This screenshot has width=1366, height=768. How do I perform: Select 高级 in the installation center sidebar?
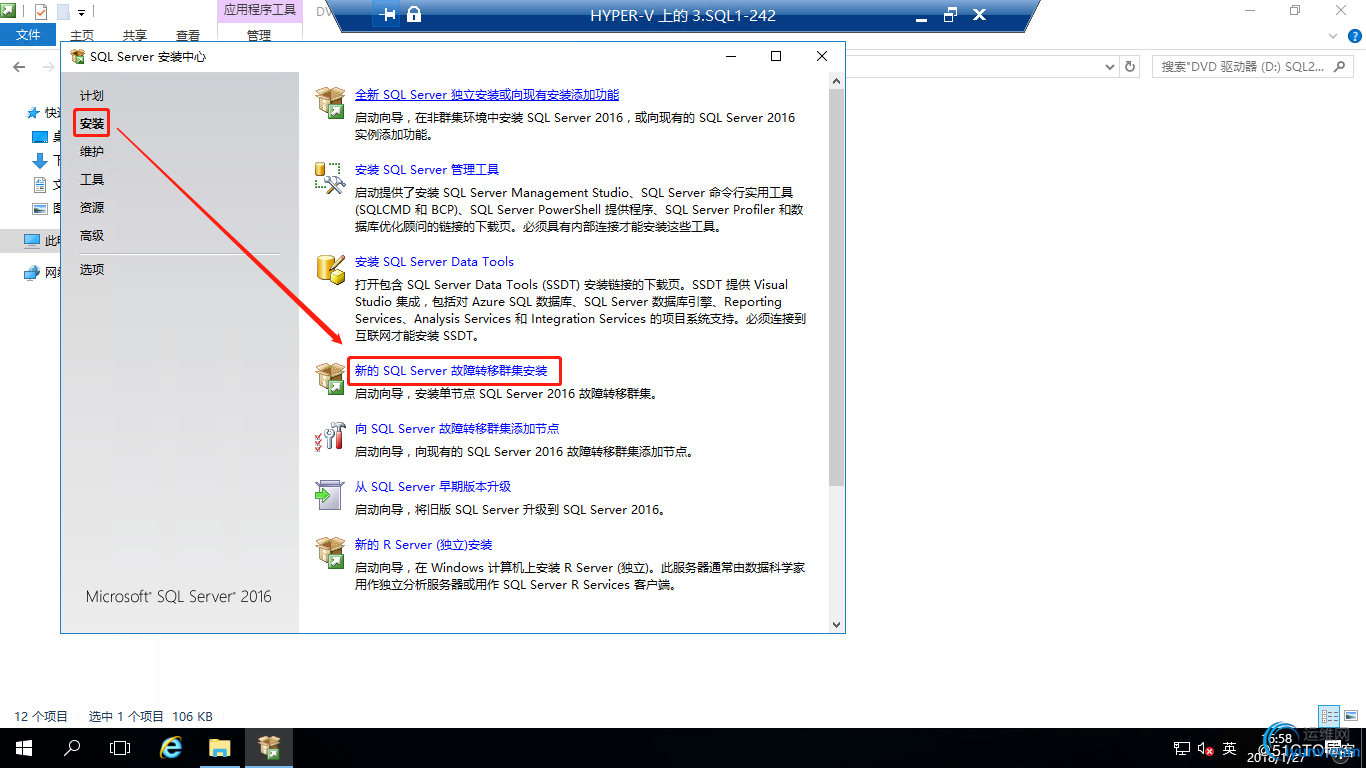(x=92, y=236)
